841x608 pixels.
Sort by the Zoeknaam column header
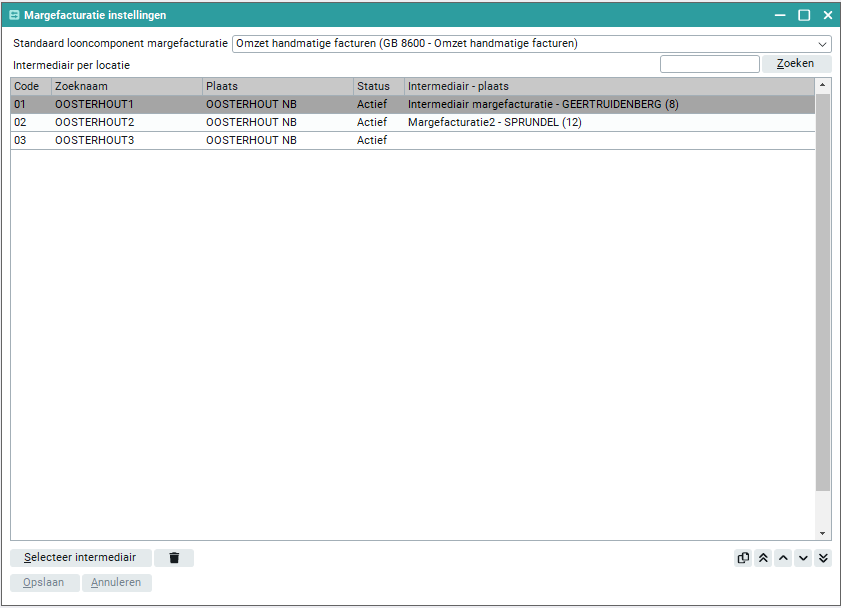[126, 86]
